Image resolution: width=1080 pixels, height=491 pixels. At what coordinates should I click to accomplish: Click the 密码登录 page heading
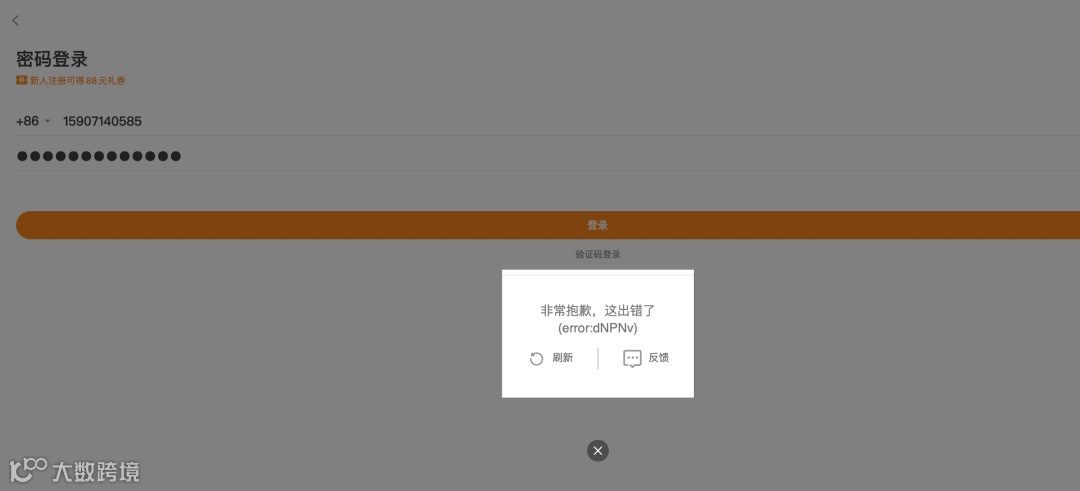52,59
